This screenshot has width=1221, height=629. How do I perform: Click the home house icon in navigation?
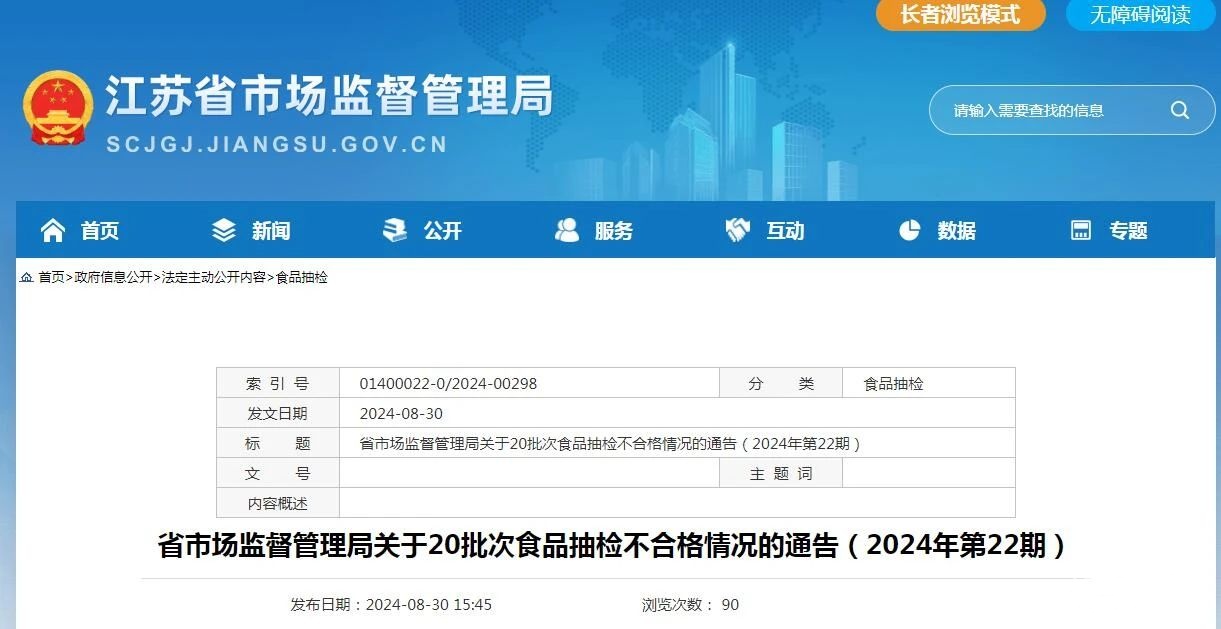(52, 231)
